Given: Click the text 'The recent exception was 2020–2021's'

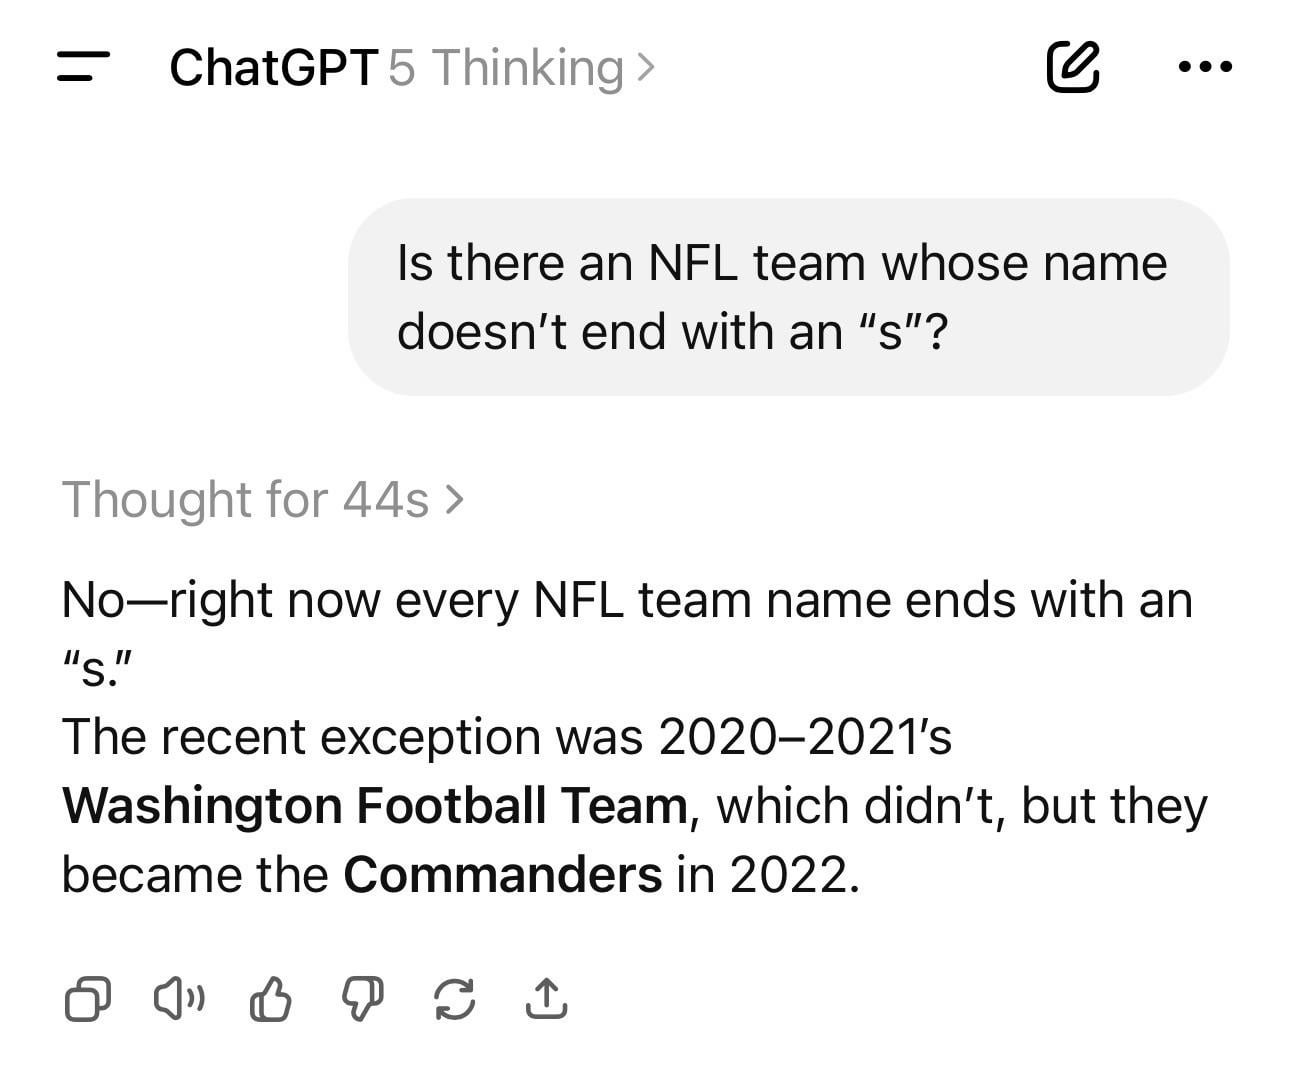Looking at the screenshot, I should (x=507, y=737).
